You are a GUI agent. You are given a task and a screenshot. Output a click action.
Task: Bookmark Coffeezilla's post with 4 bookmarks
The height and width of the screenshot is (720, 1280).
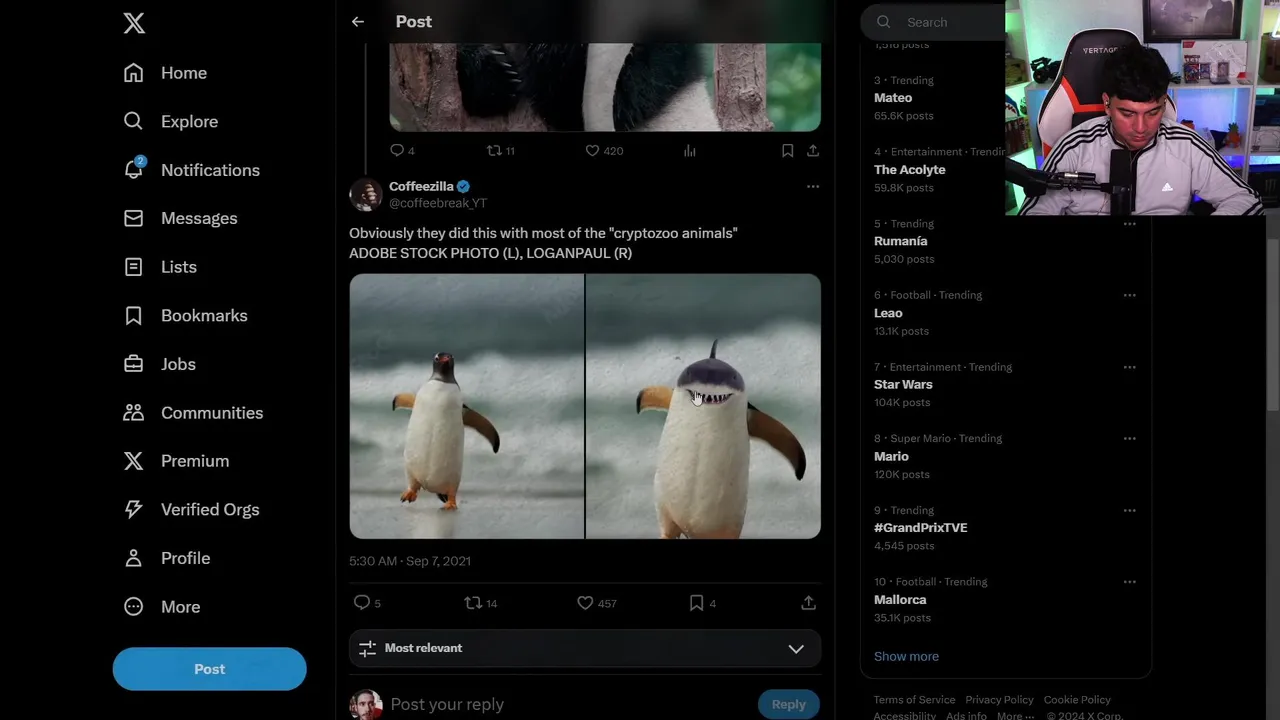[696, 602]
